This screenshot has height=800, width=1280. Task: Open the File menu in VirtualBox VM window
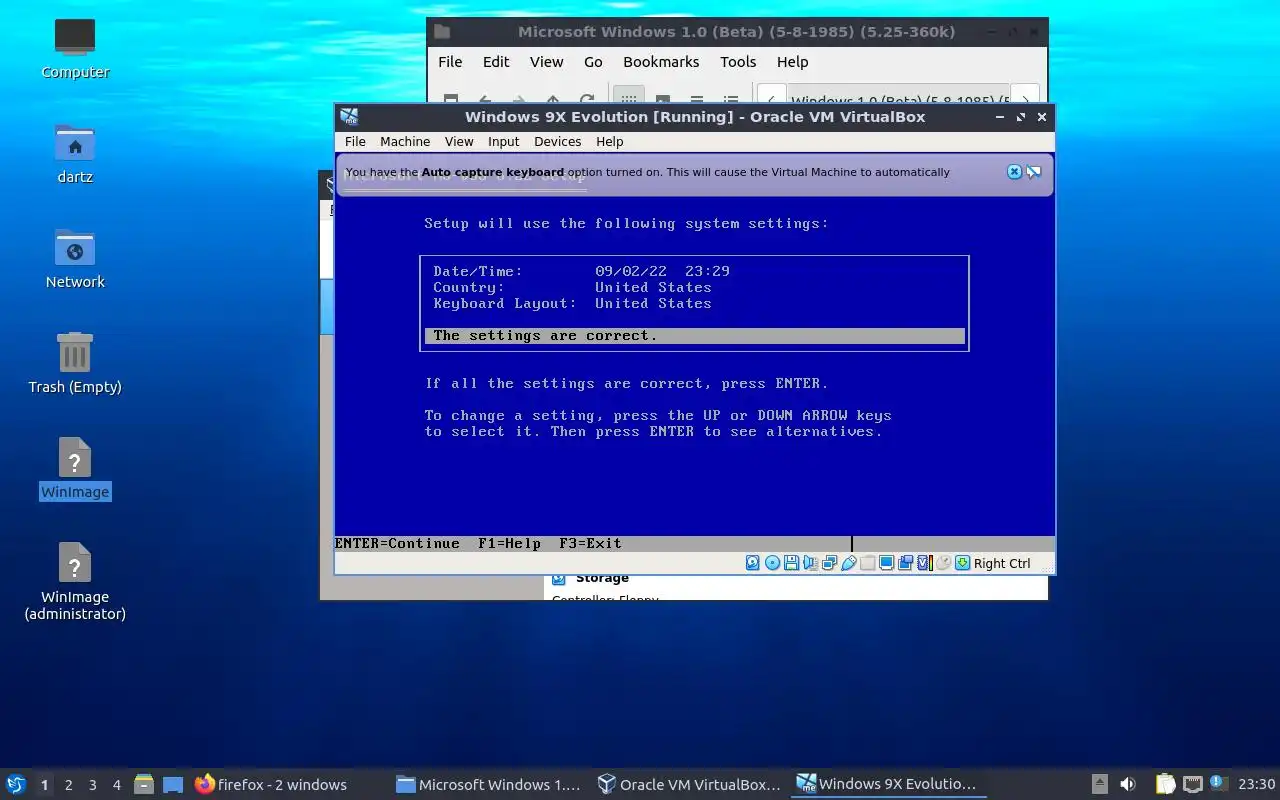[355, 141]
